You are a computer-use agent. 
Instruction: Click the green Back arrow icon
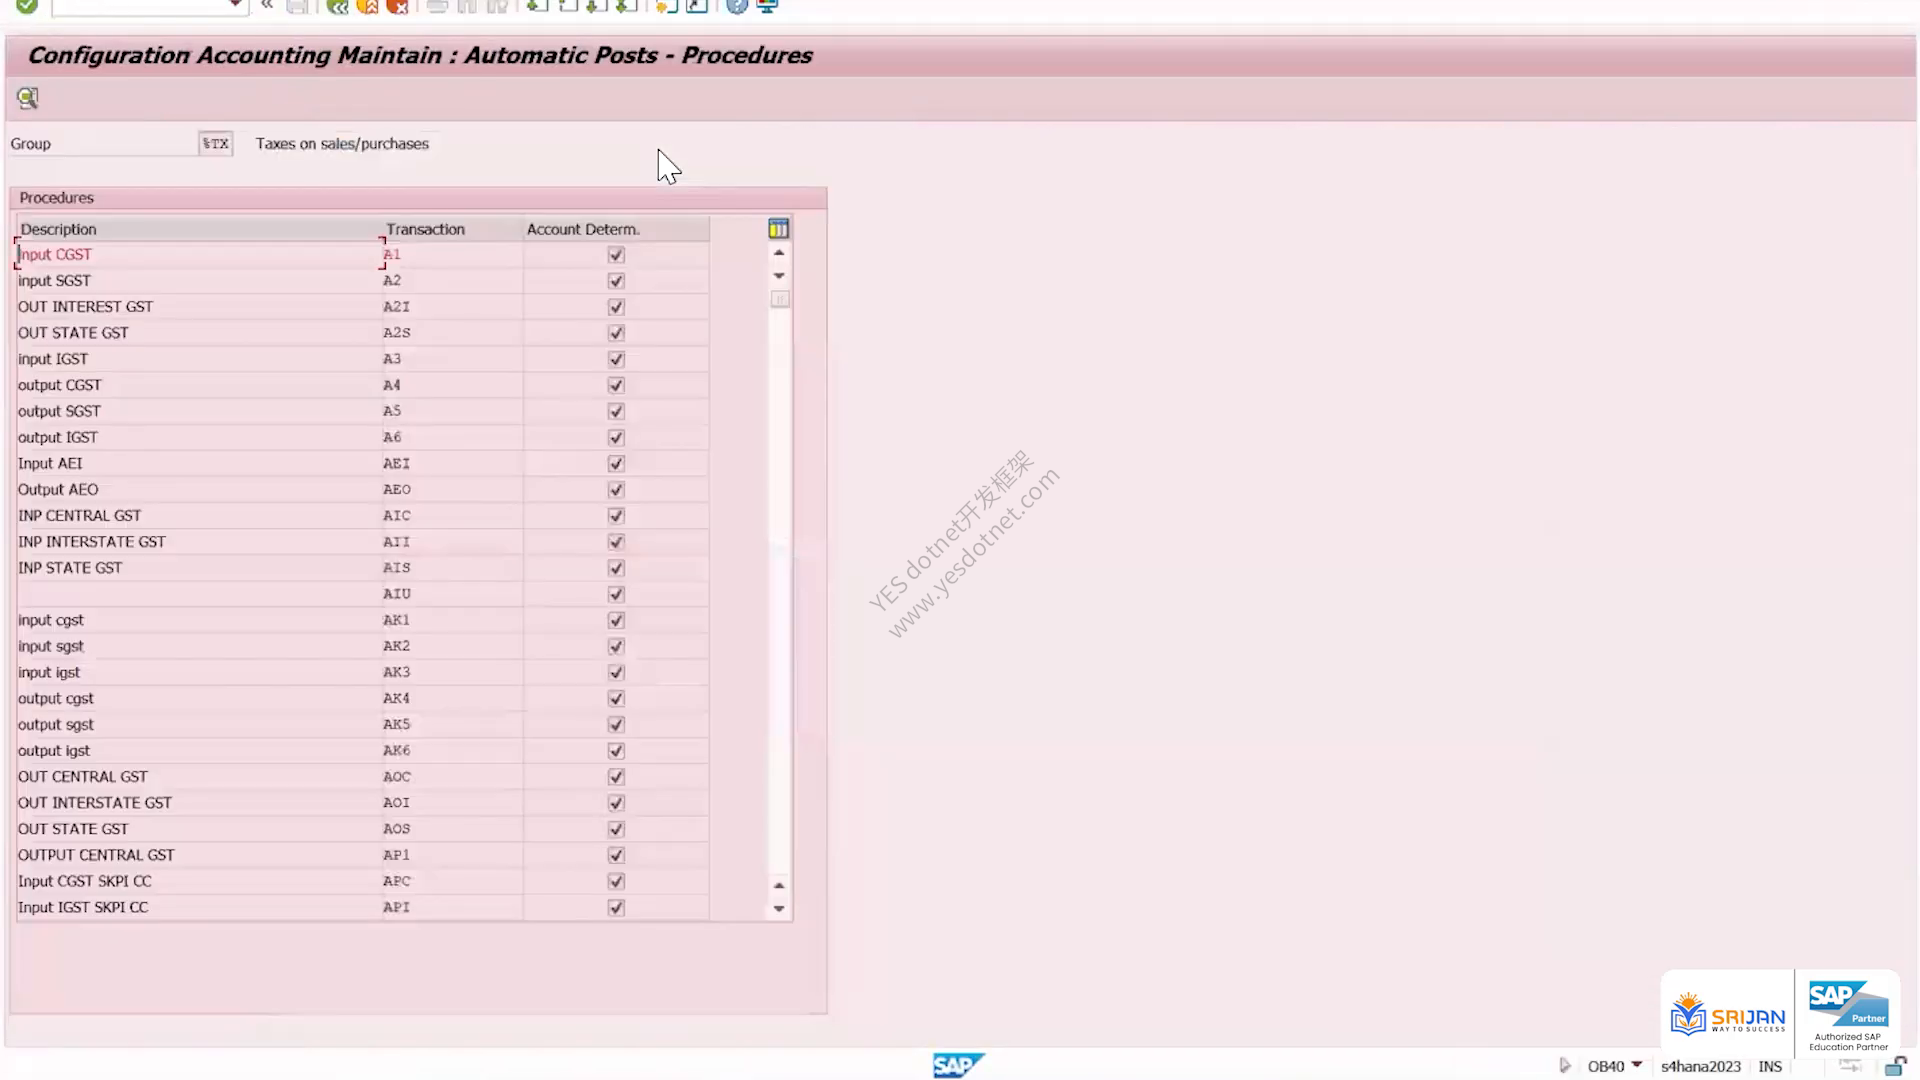337,6
